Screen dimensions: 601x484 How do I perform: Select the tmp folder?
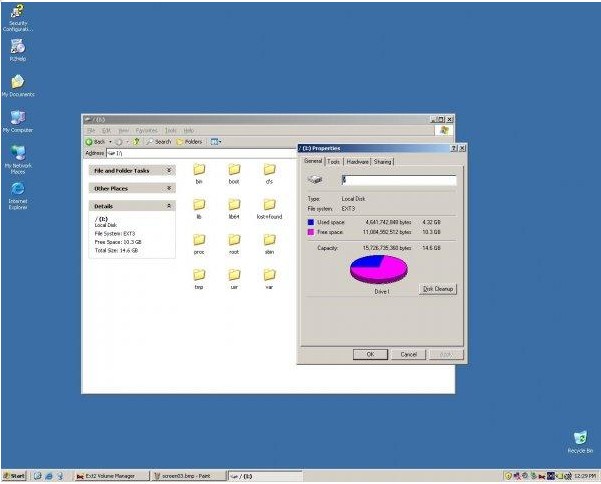(x=199, y=279)
